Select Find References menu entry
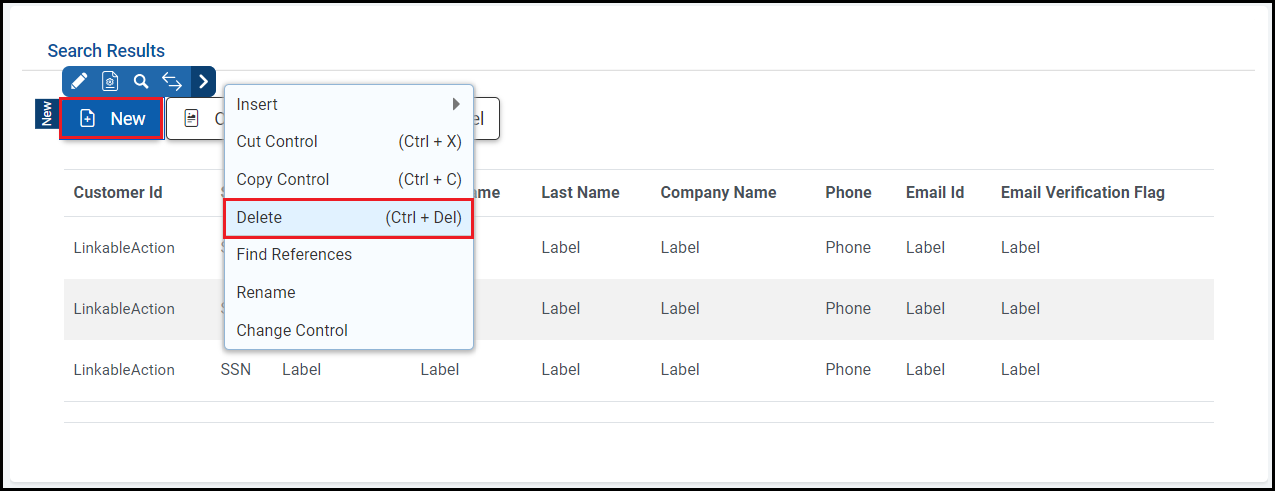 294,255
